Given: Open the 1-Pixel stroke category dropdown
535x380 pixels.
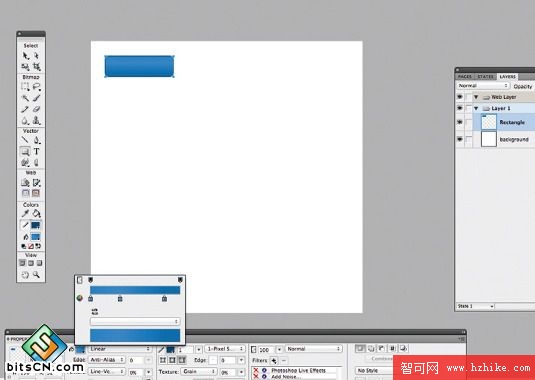Looking at the screenshot, I should coord(225,349).
